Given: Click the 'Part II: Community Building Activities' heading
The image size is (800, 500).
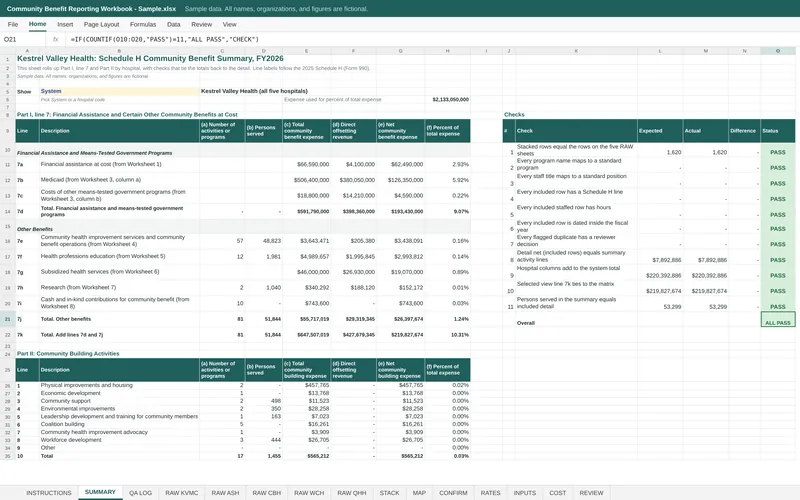Looking at the screenshot, I should pyautogui.click(x=68, y=354).
